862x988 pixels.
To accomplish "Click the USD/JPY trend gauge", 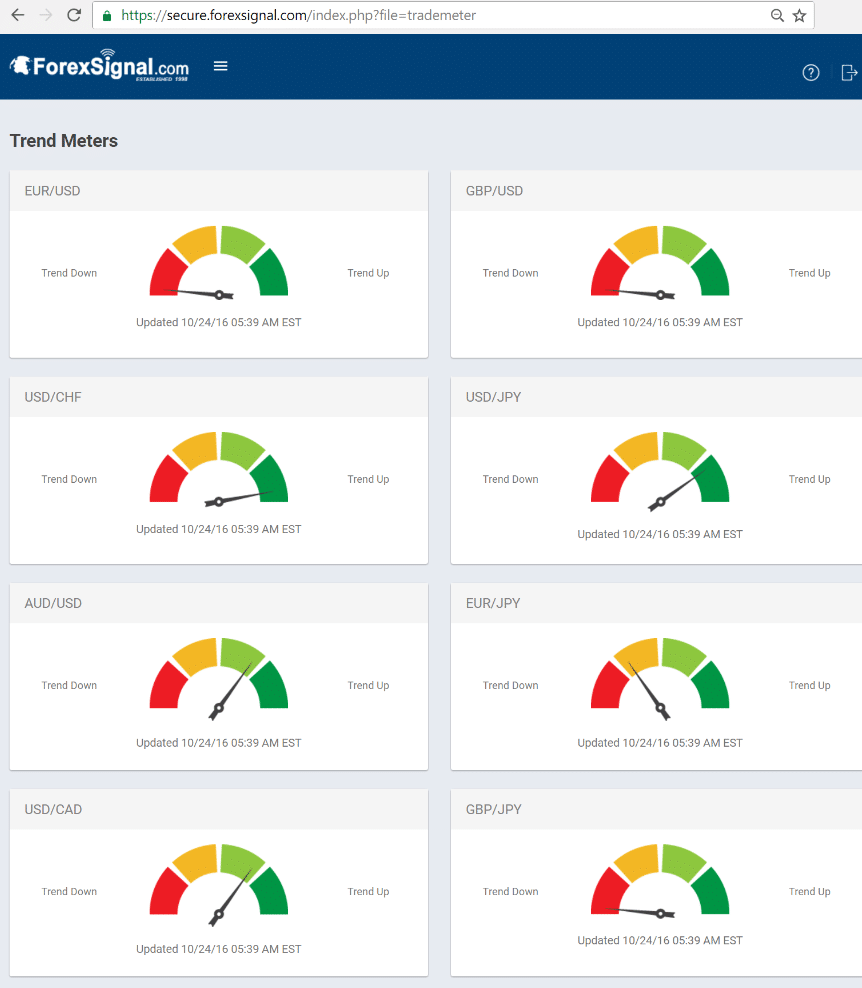I will point(660,471).
